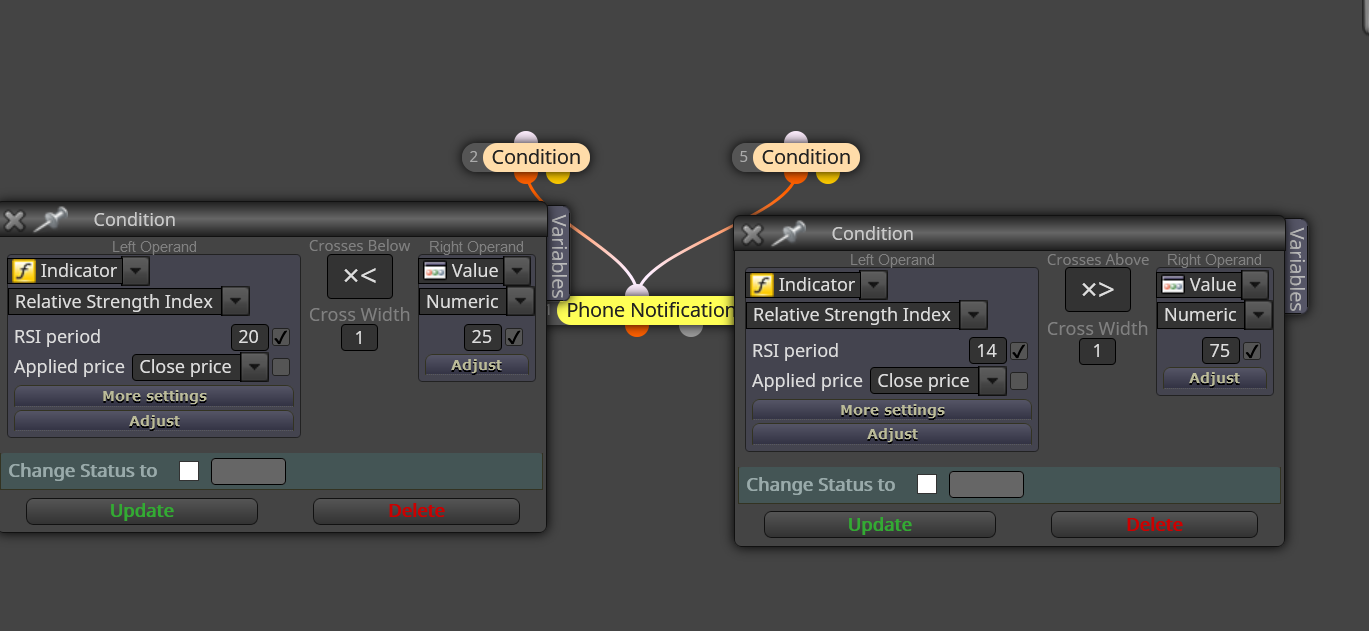Toggle checkbox beside value 25
Viewport: 1369px width, 631px height.
click(514, 337)
